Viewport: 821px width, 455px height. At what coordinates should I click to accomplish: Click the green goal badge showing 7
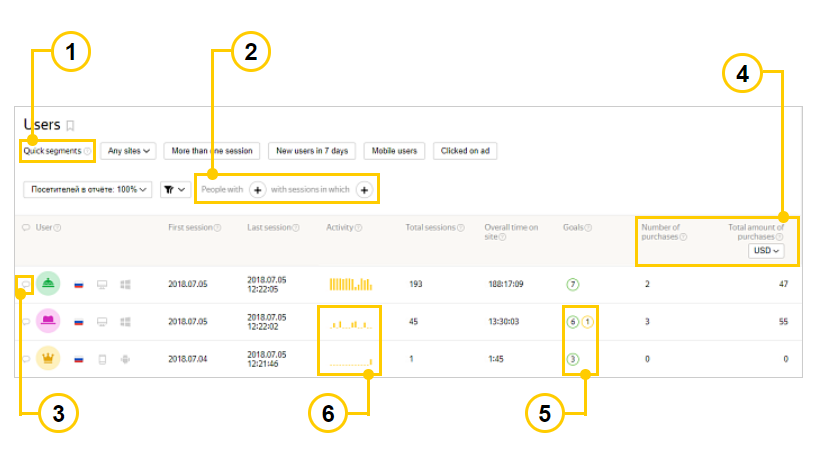573,285
